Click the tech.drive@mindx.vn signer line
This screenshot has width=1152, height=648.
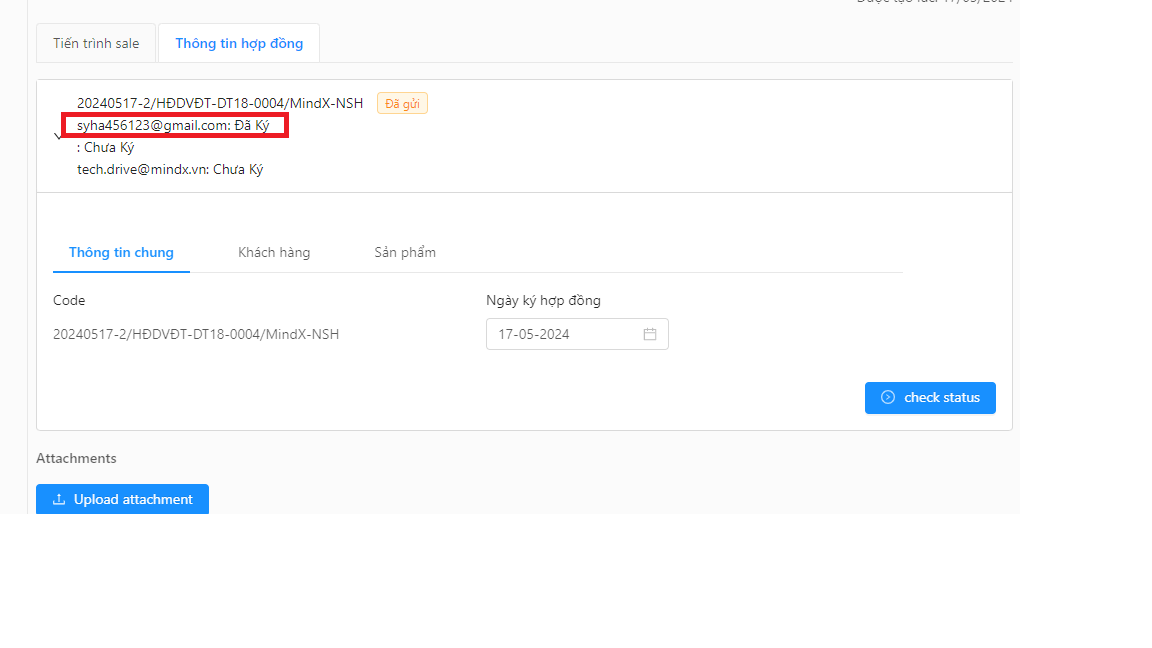(170, 169)
